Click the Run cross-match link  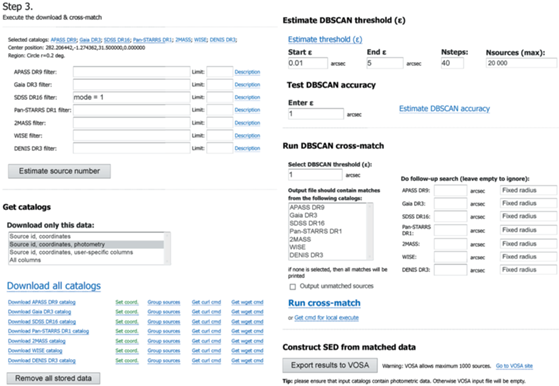tap(324, 303)
